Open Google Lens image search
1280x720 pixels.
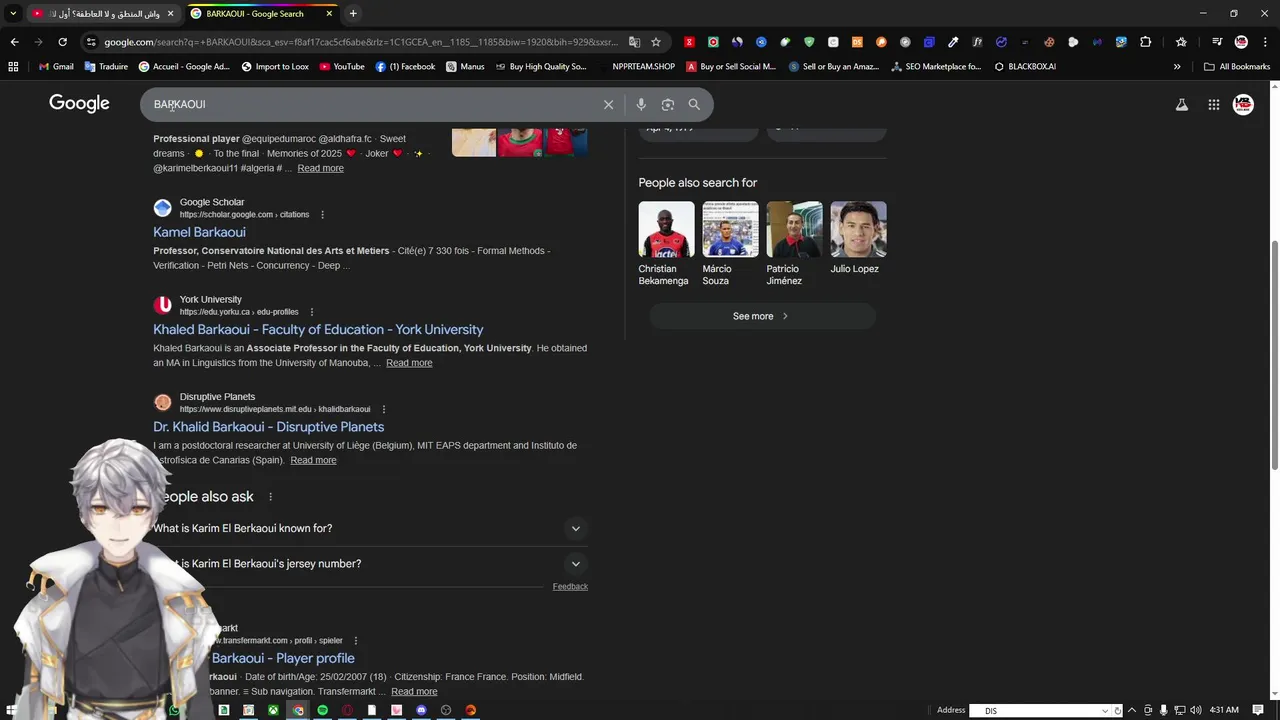coord(668,104)
